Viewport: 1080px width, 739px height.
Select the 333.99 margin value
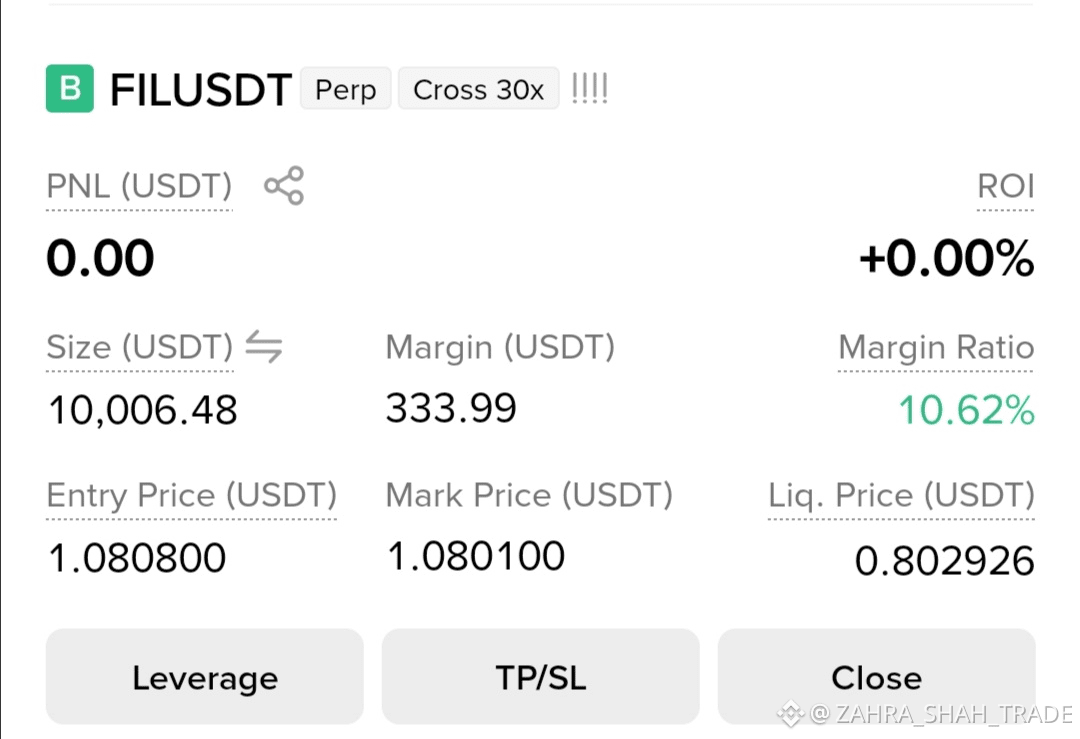pos(451,408)
